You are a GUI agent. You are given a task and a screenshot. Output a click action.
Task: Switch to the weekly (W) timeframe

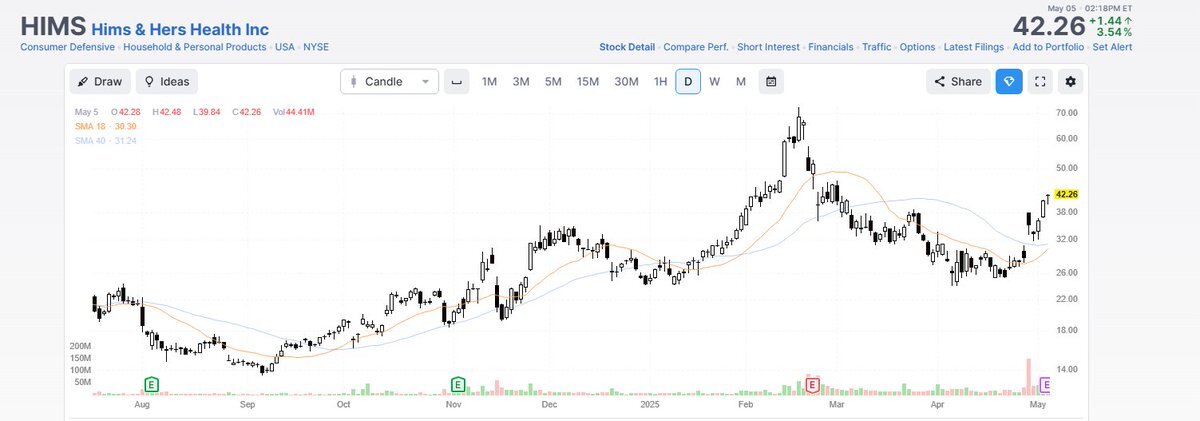click(715, 81)
